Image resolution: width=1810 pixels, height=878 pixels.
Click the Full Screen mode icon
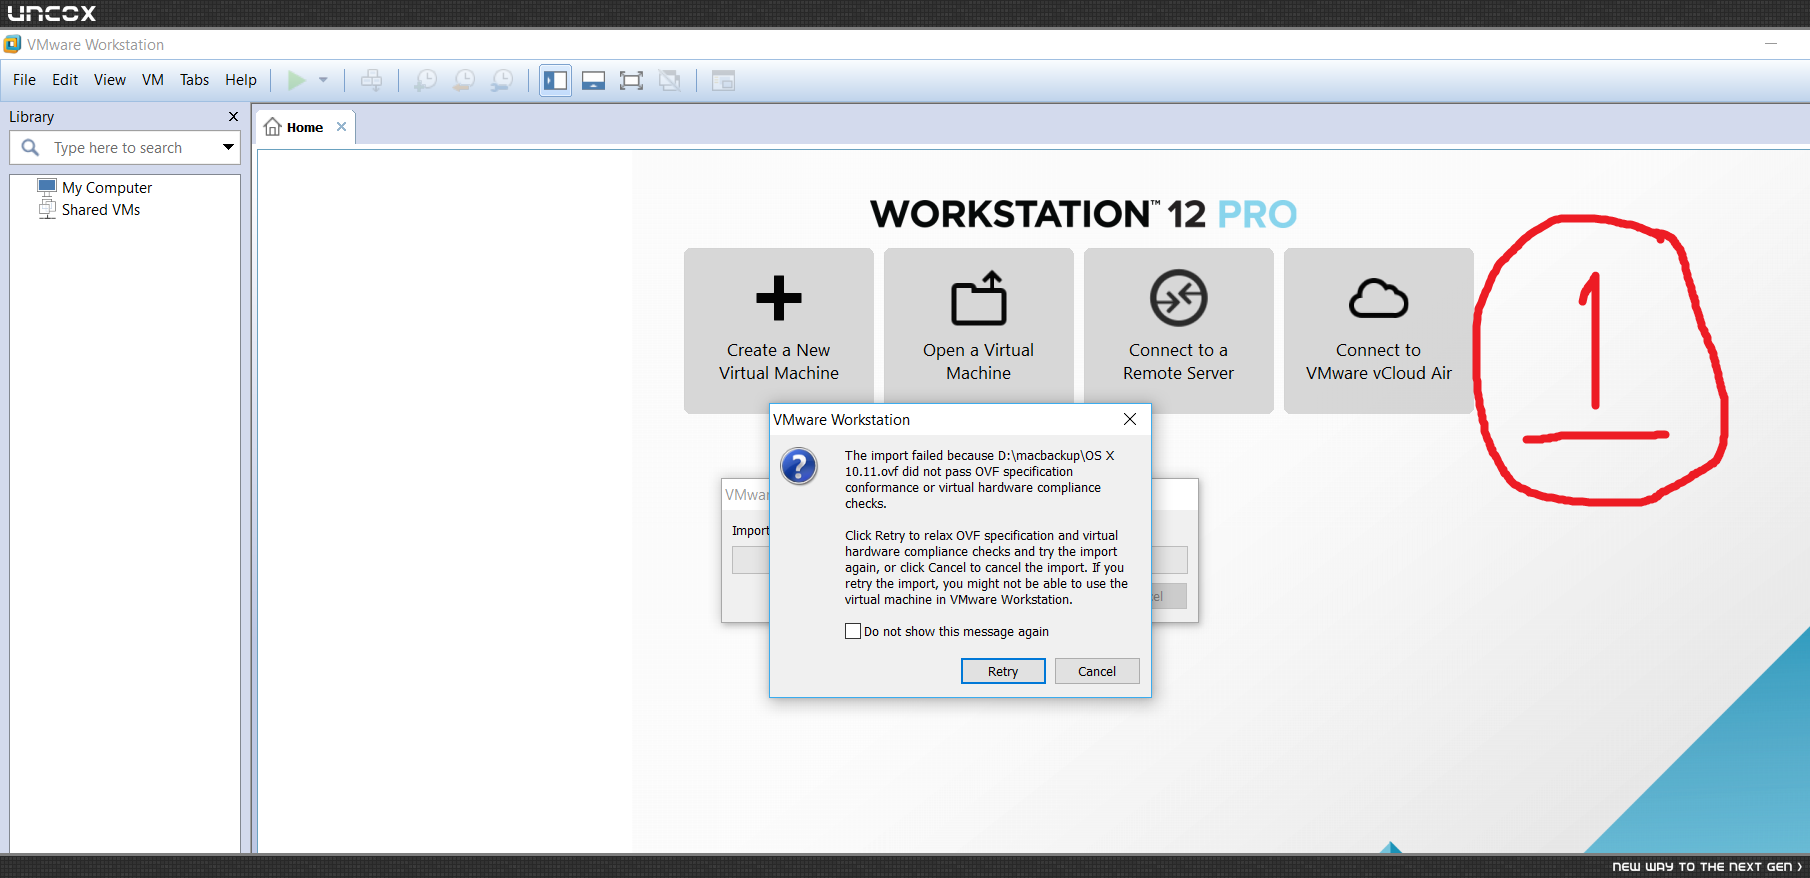point(631,80)
